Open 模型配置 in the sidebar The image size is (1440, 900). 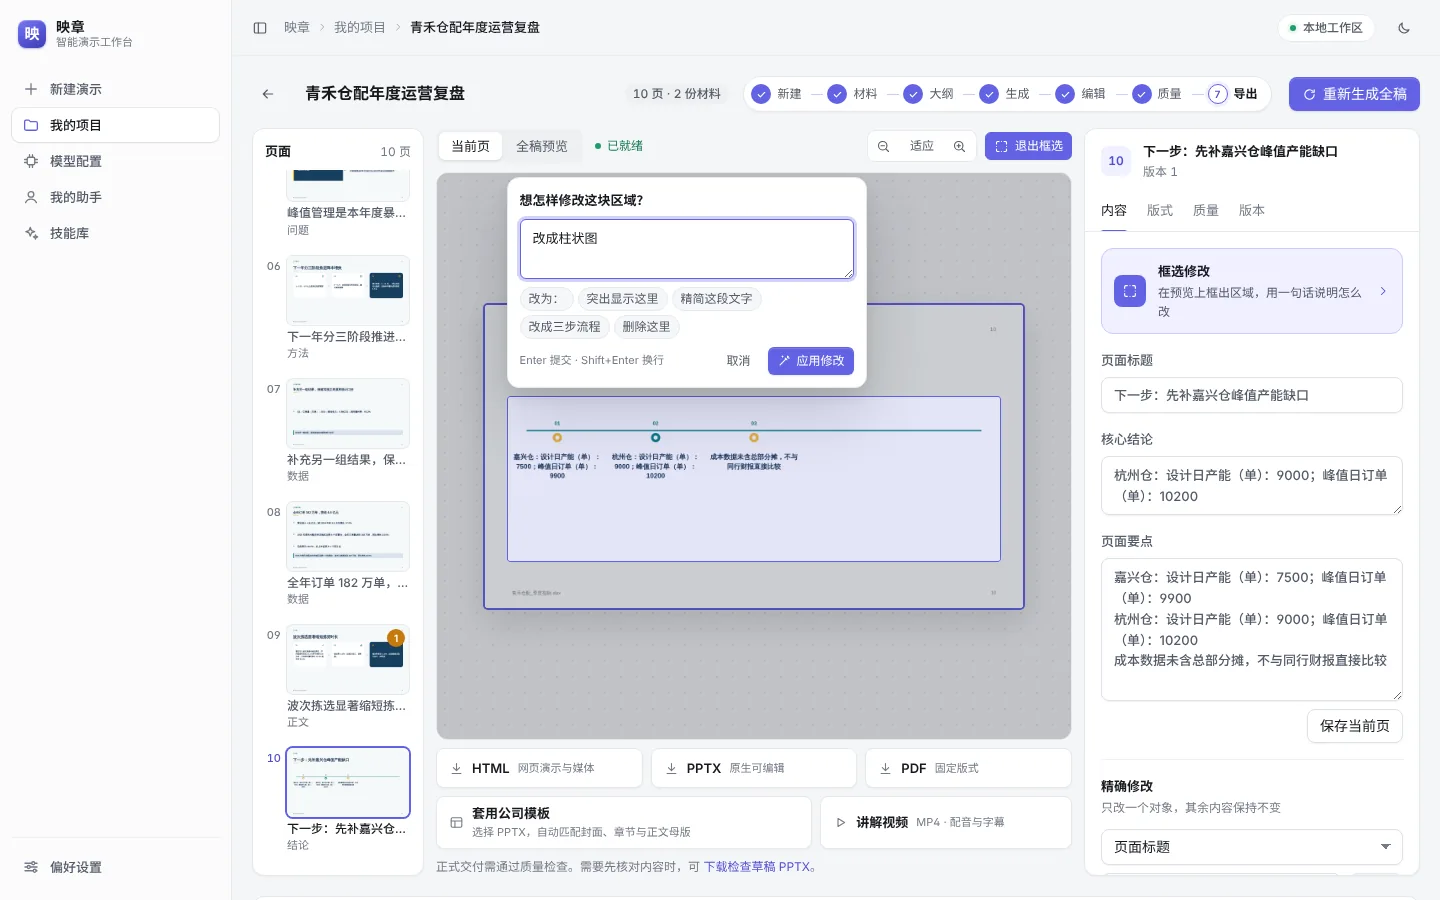click(x=115, y=161)
